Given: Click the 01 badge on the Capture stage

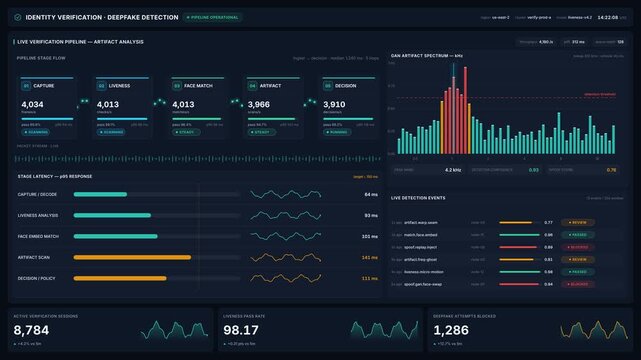Looking at the screenshot, I should [26, 86].
